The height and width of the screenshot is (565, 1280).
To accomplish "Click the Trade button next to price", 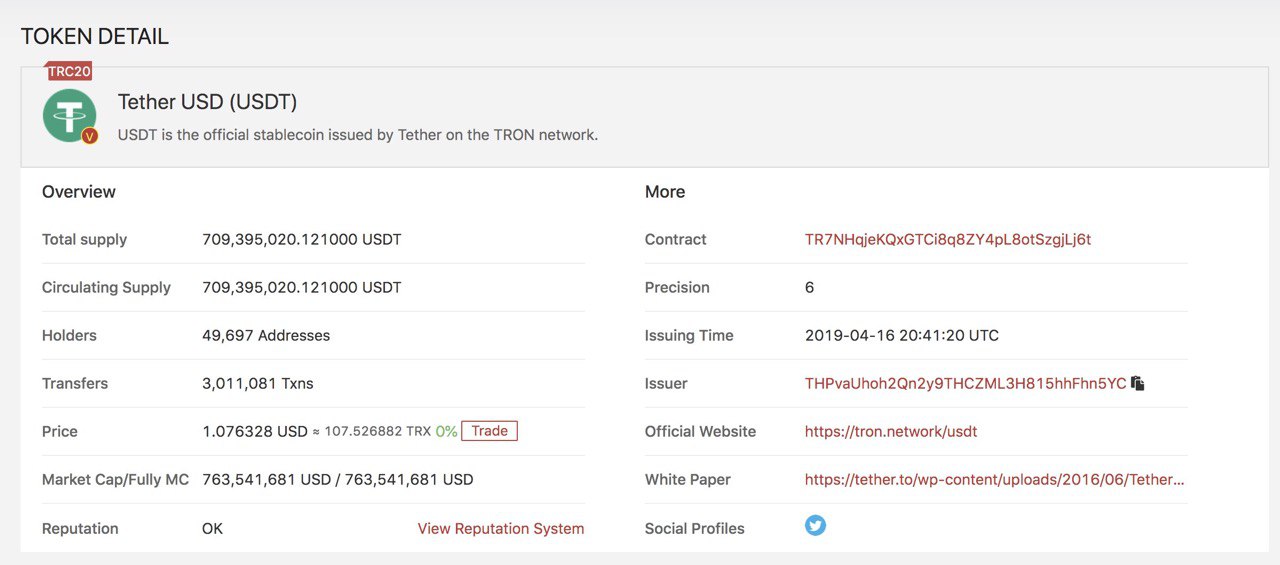I will [x=490, y=431].
